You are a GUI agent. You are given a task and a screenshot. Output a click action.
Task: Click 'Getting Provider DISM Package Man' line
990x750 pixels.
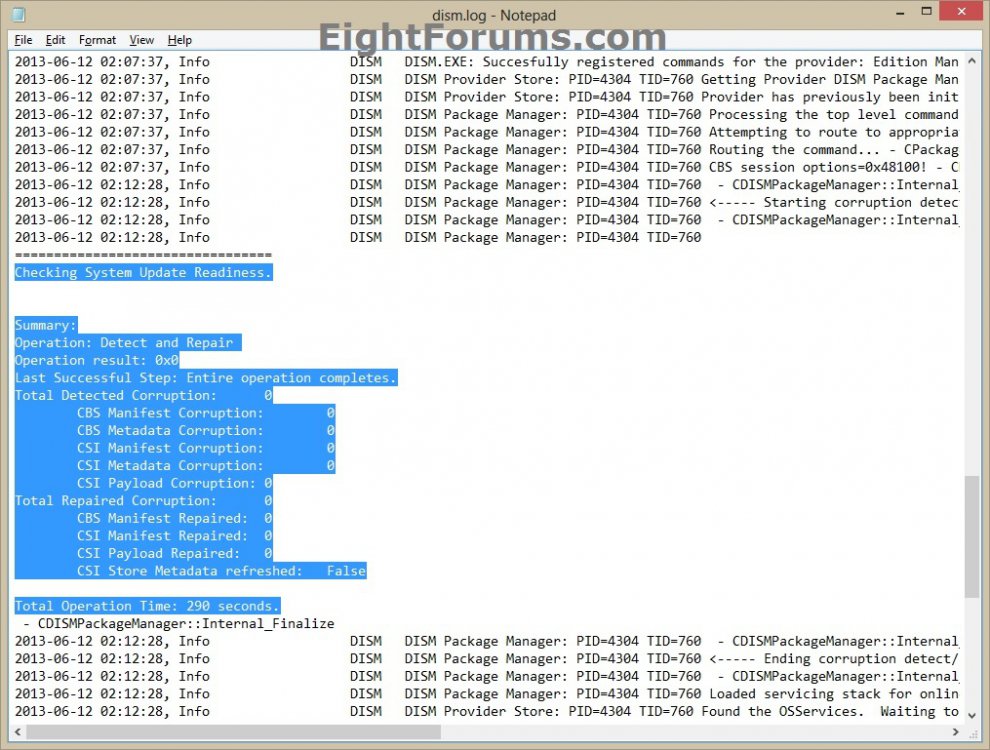coord(486,80)
